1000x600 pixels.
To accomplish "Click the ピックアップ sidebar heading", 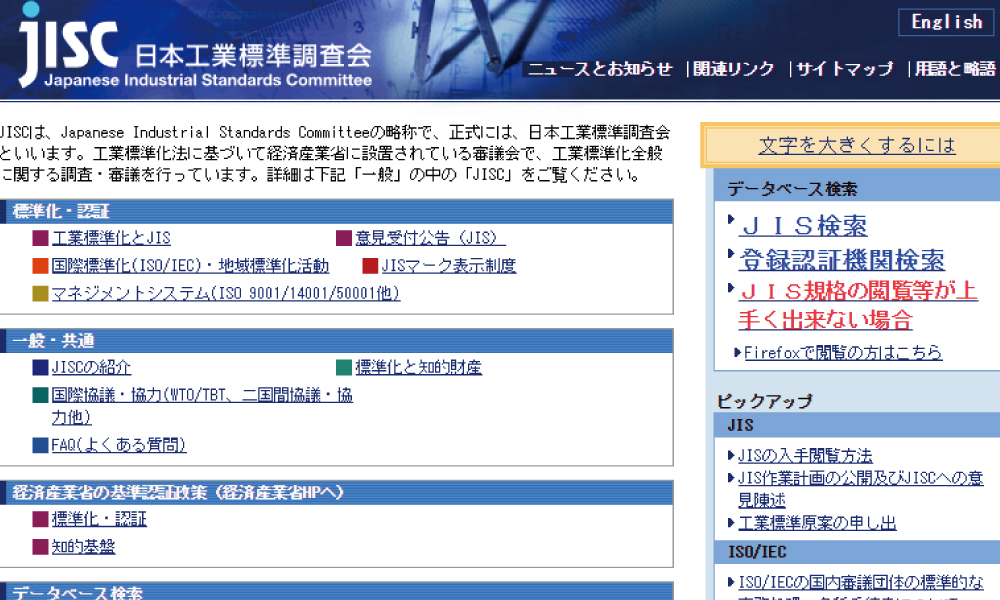I will point(765,401).
